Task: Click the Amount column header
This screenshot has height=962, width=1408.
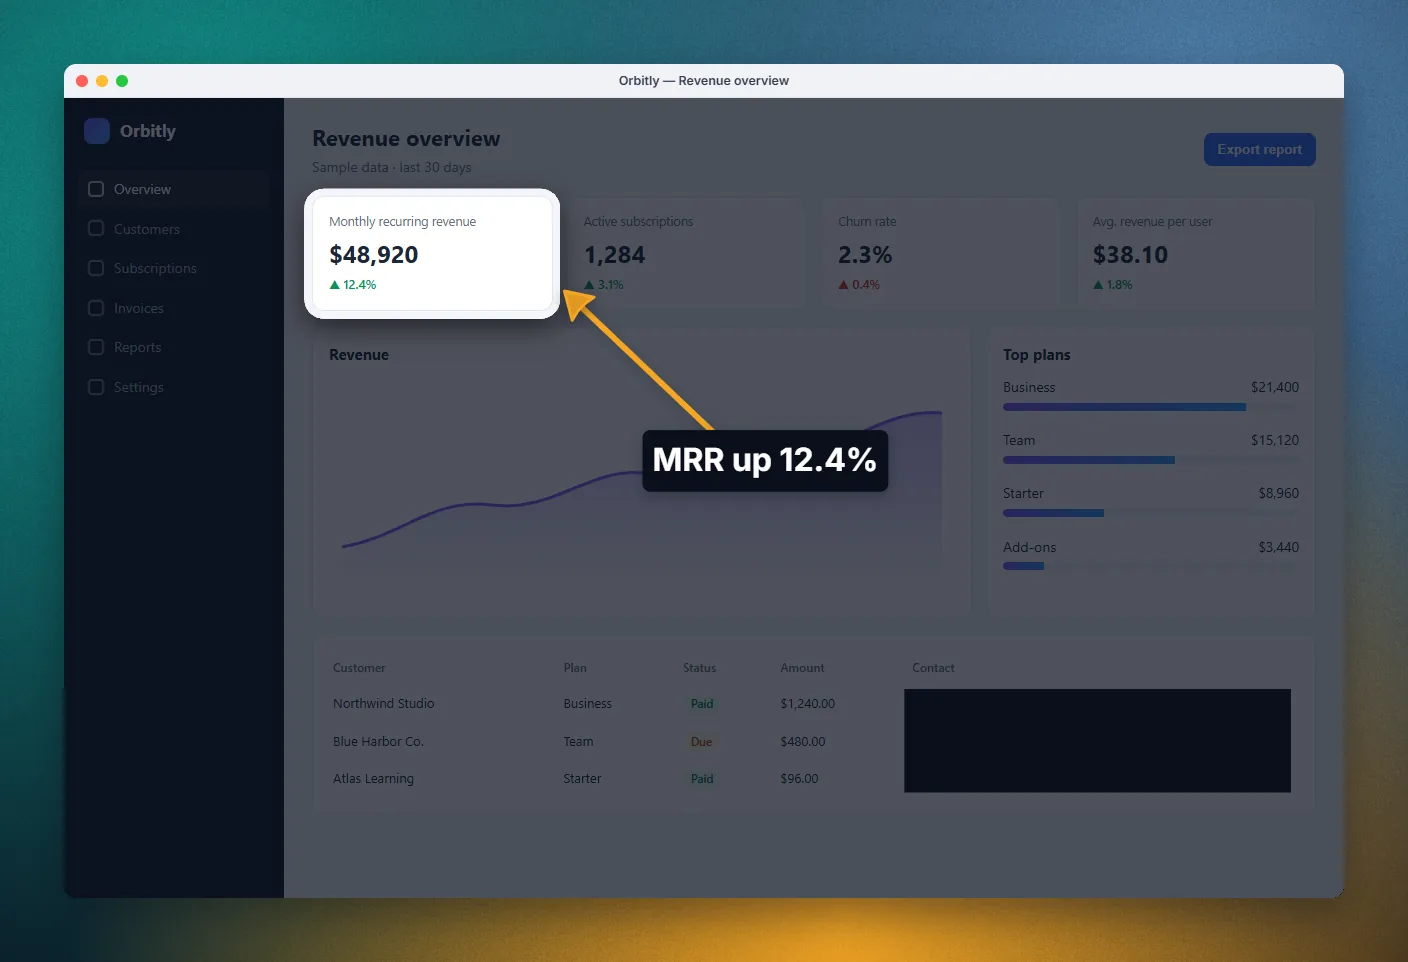Action: click(x=802, y=668)
